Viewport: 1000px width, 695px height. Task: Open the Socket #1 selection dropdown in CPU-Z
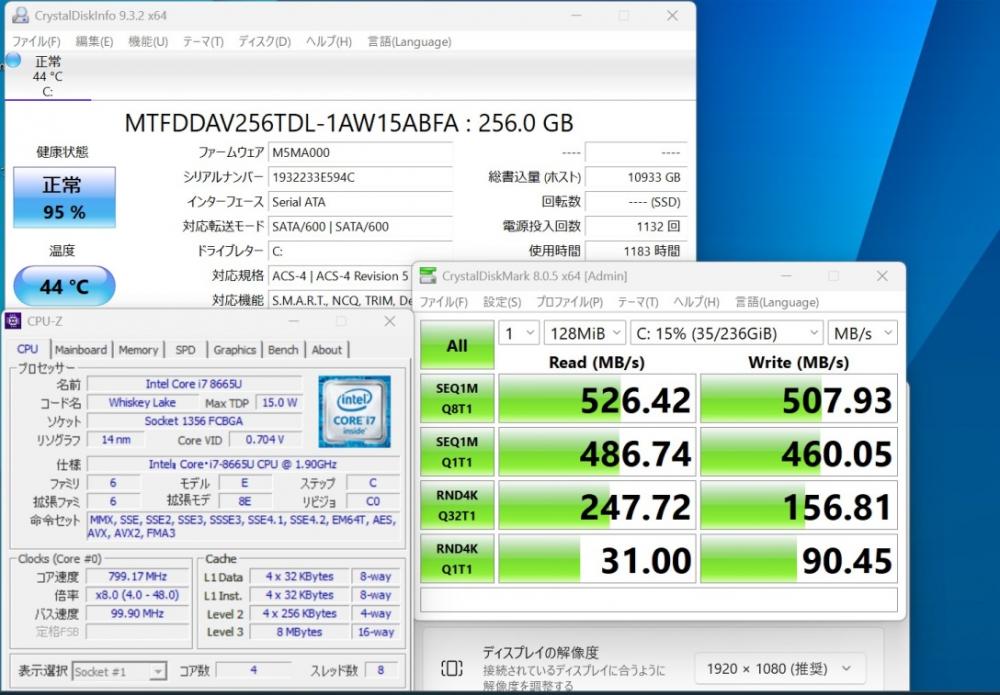119,671
